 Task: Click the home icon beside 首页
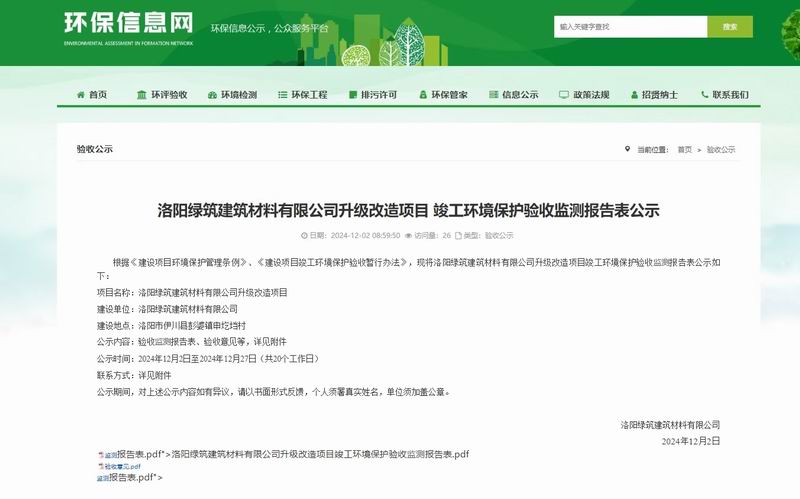click(x=81, y=95)
